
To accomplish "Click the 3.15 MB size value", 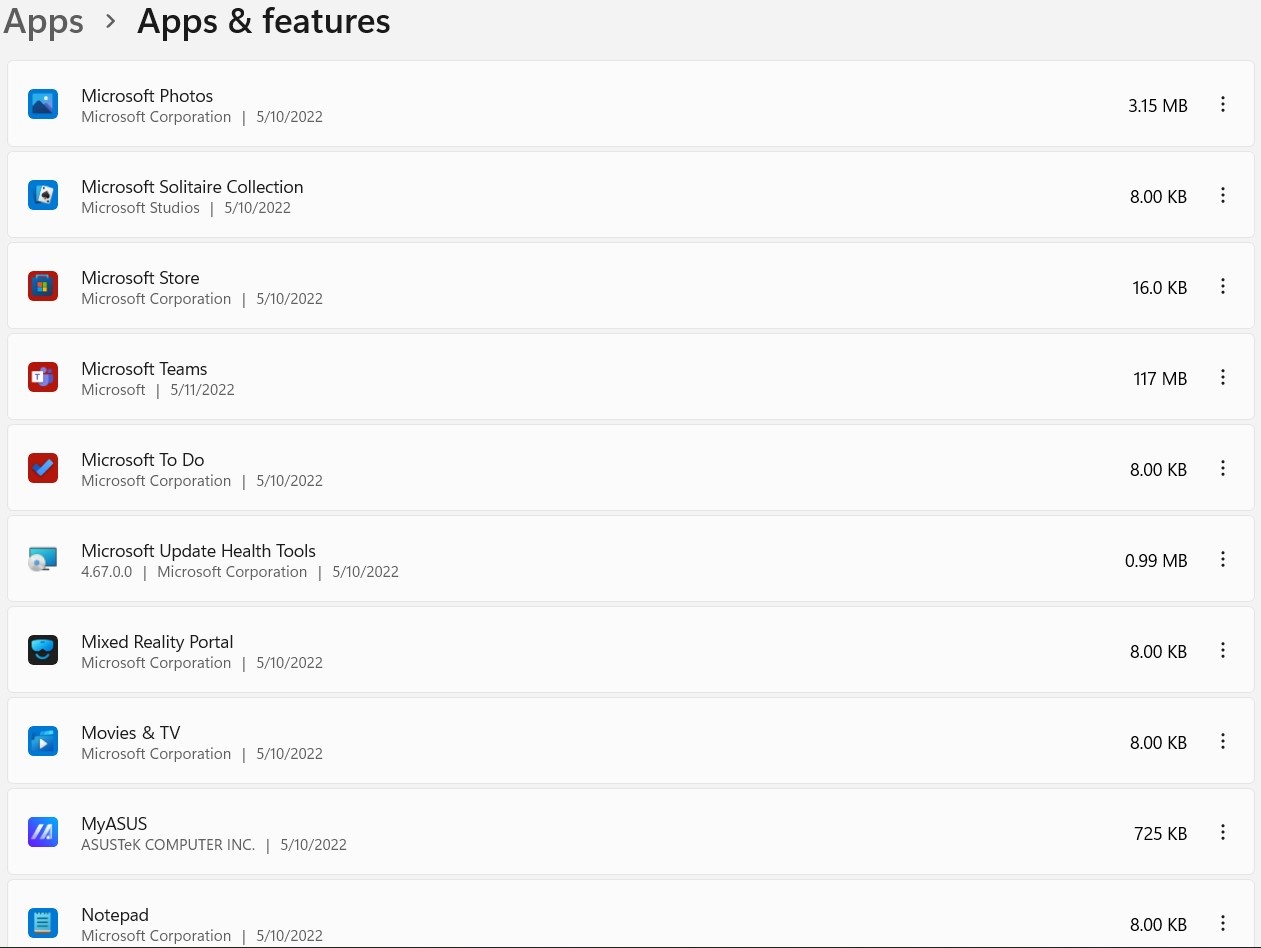I will (1158, 105).
